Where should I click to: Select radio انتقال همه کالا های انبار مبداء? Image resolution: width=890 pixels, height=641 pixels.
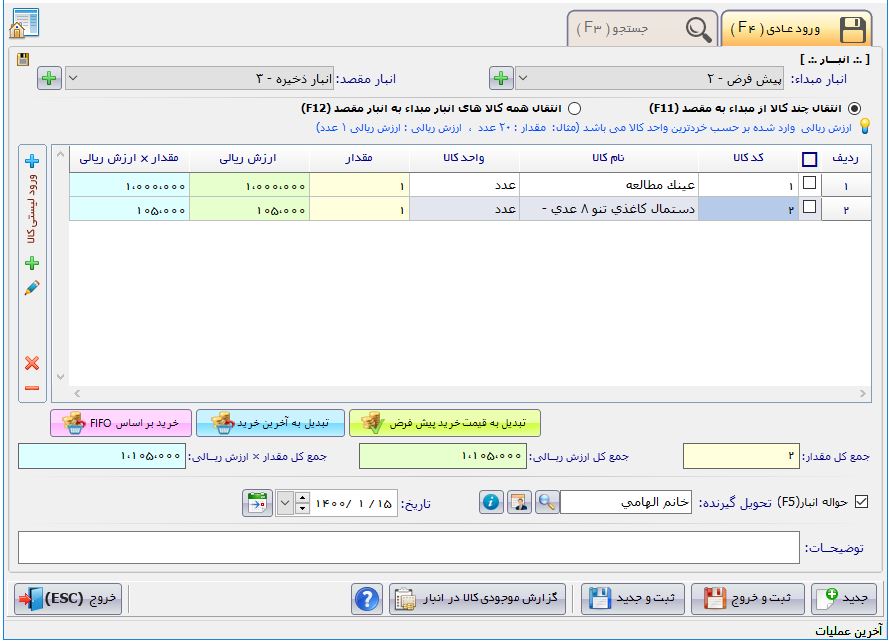pyautogui.click(x=574, y=108)
